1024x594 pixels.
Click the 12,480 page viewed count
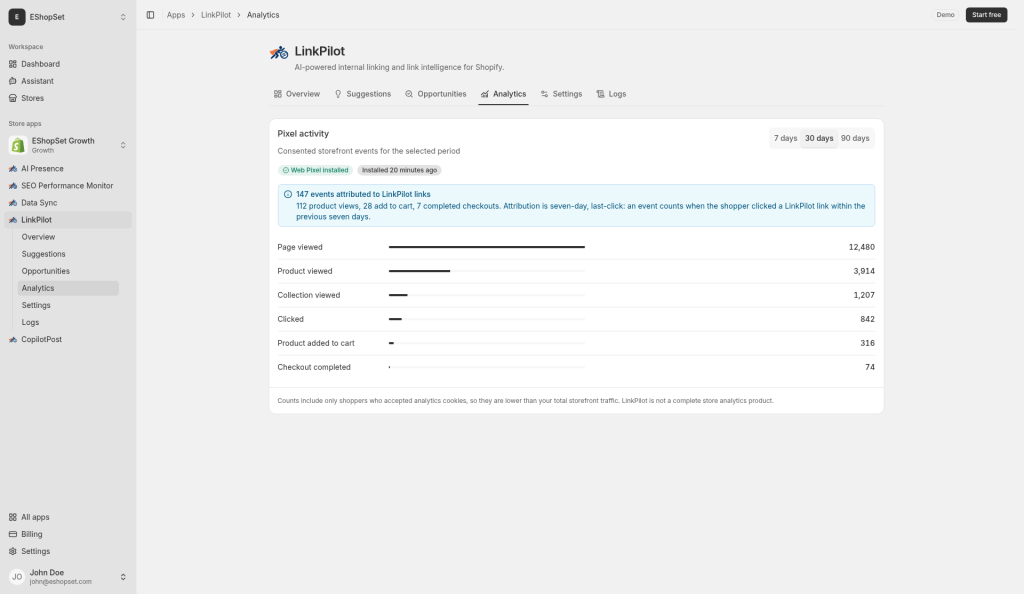point(861,247)
